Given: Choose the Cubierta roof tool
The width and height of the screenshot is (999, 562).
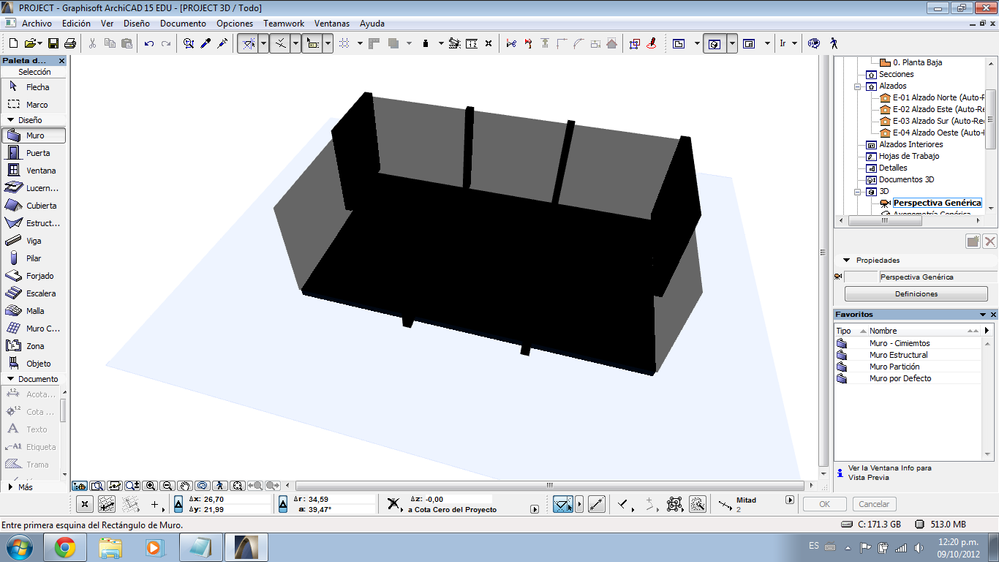Looking at the screenshot, I should 34,206.
